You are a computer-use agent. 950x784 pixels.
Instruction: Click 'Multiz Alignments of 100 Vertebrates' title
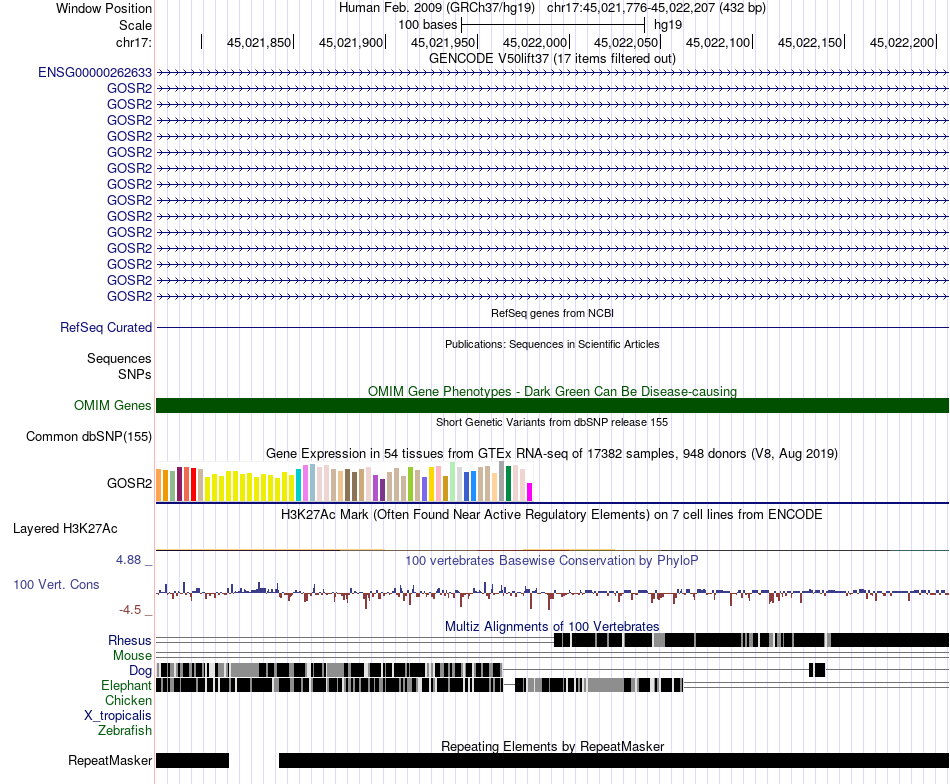(552, 626)
